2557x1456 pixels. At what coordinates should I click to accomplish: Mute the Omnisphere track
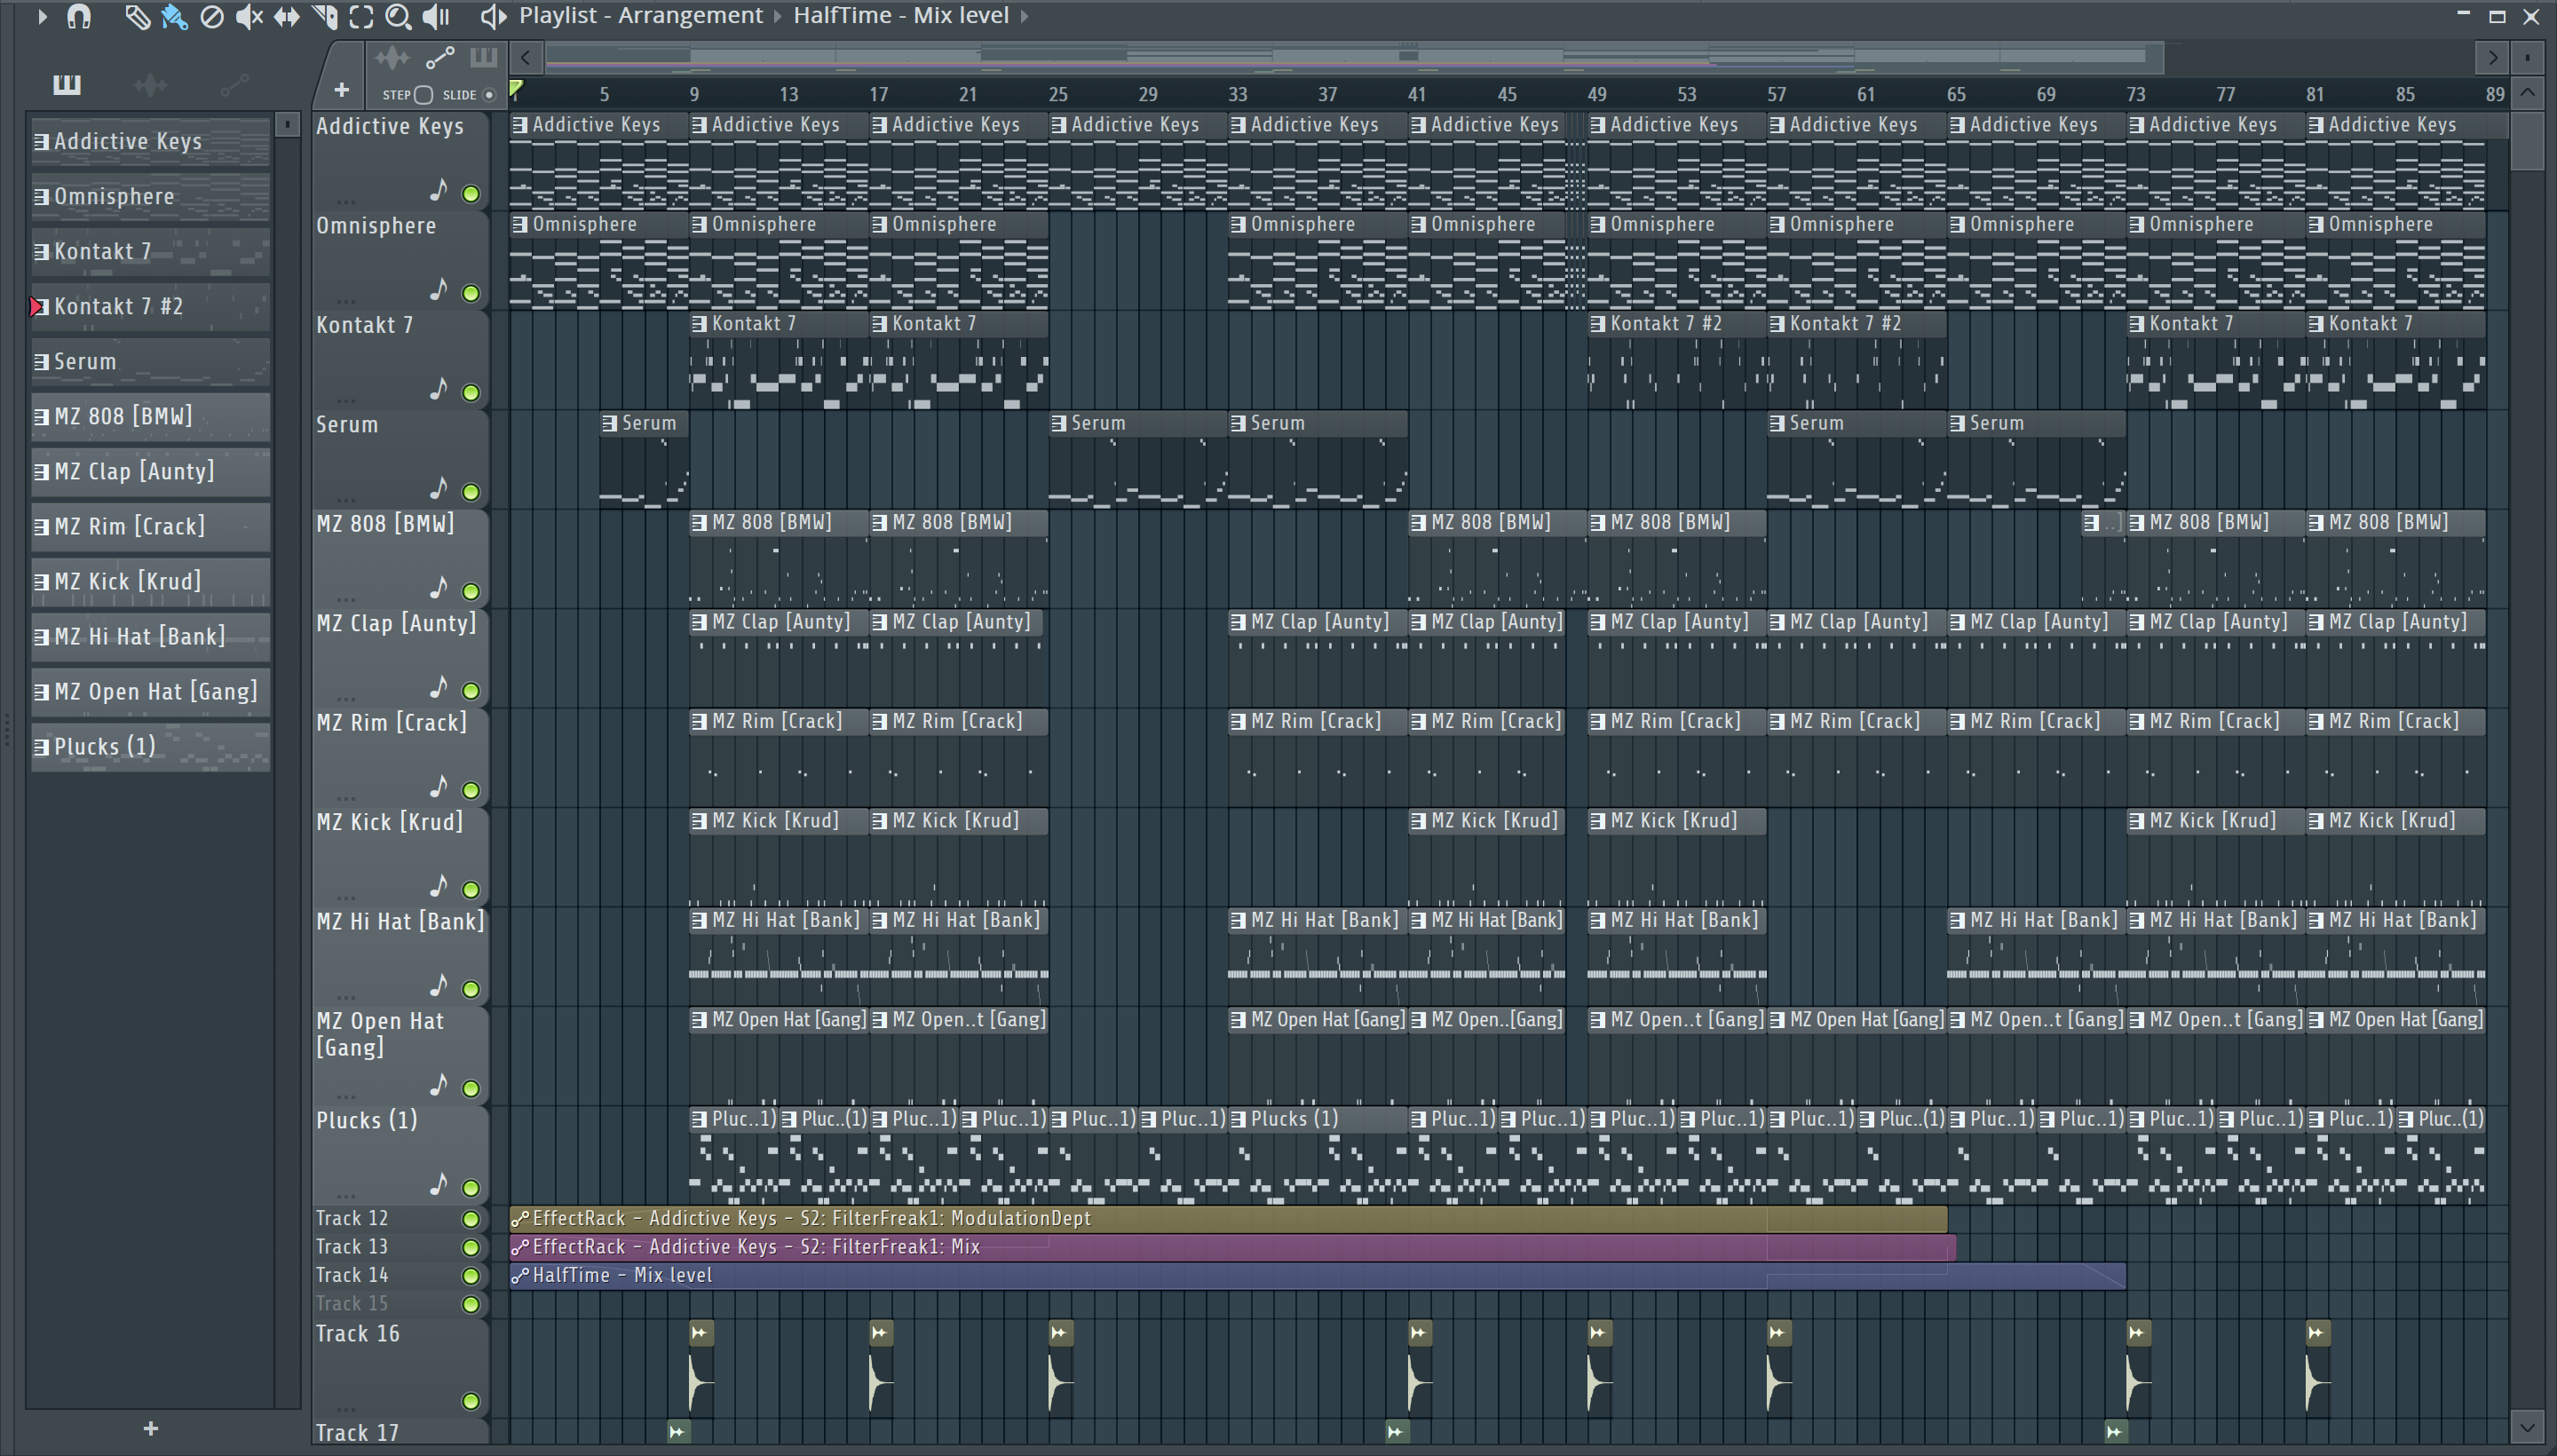471,293
